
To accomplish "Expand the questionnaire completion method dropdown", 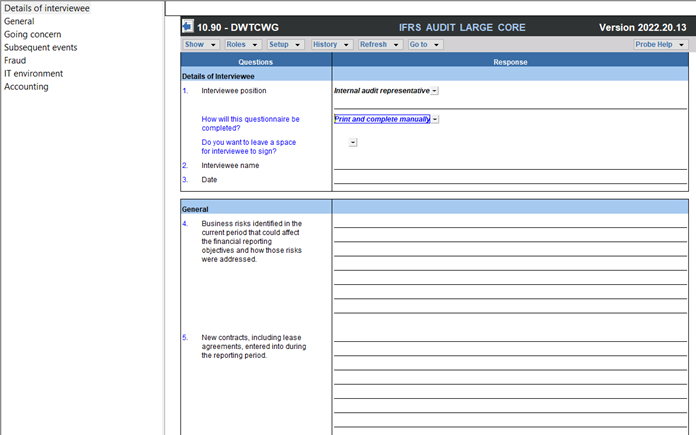I will coord(435,119).
